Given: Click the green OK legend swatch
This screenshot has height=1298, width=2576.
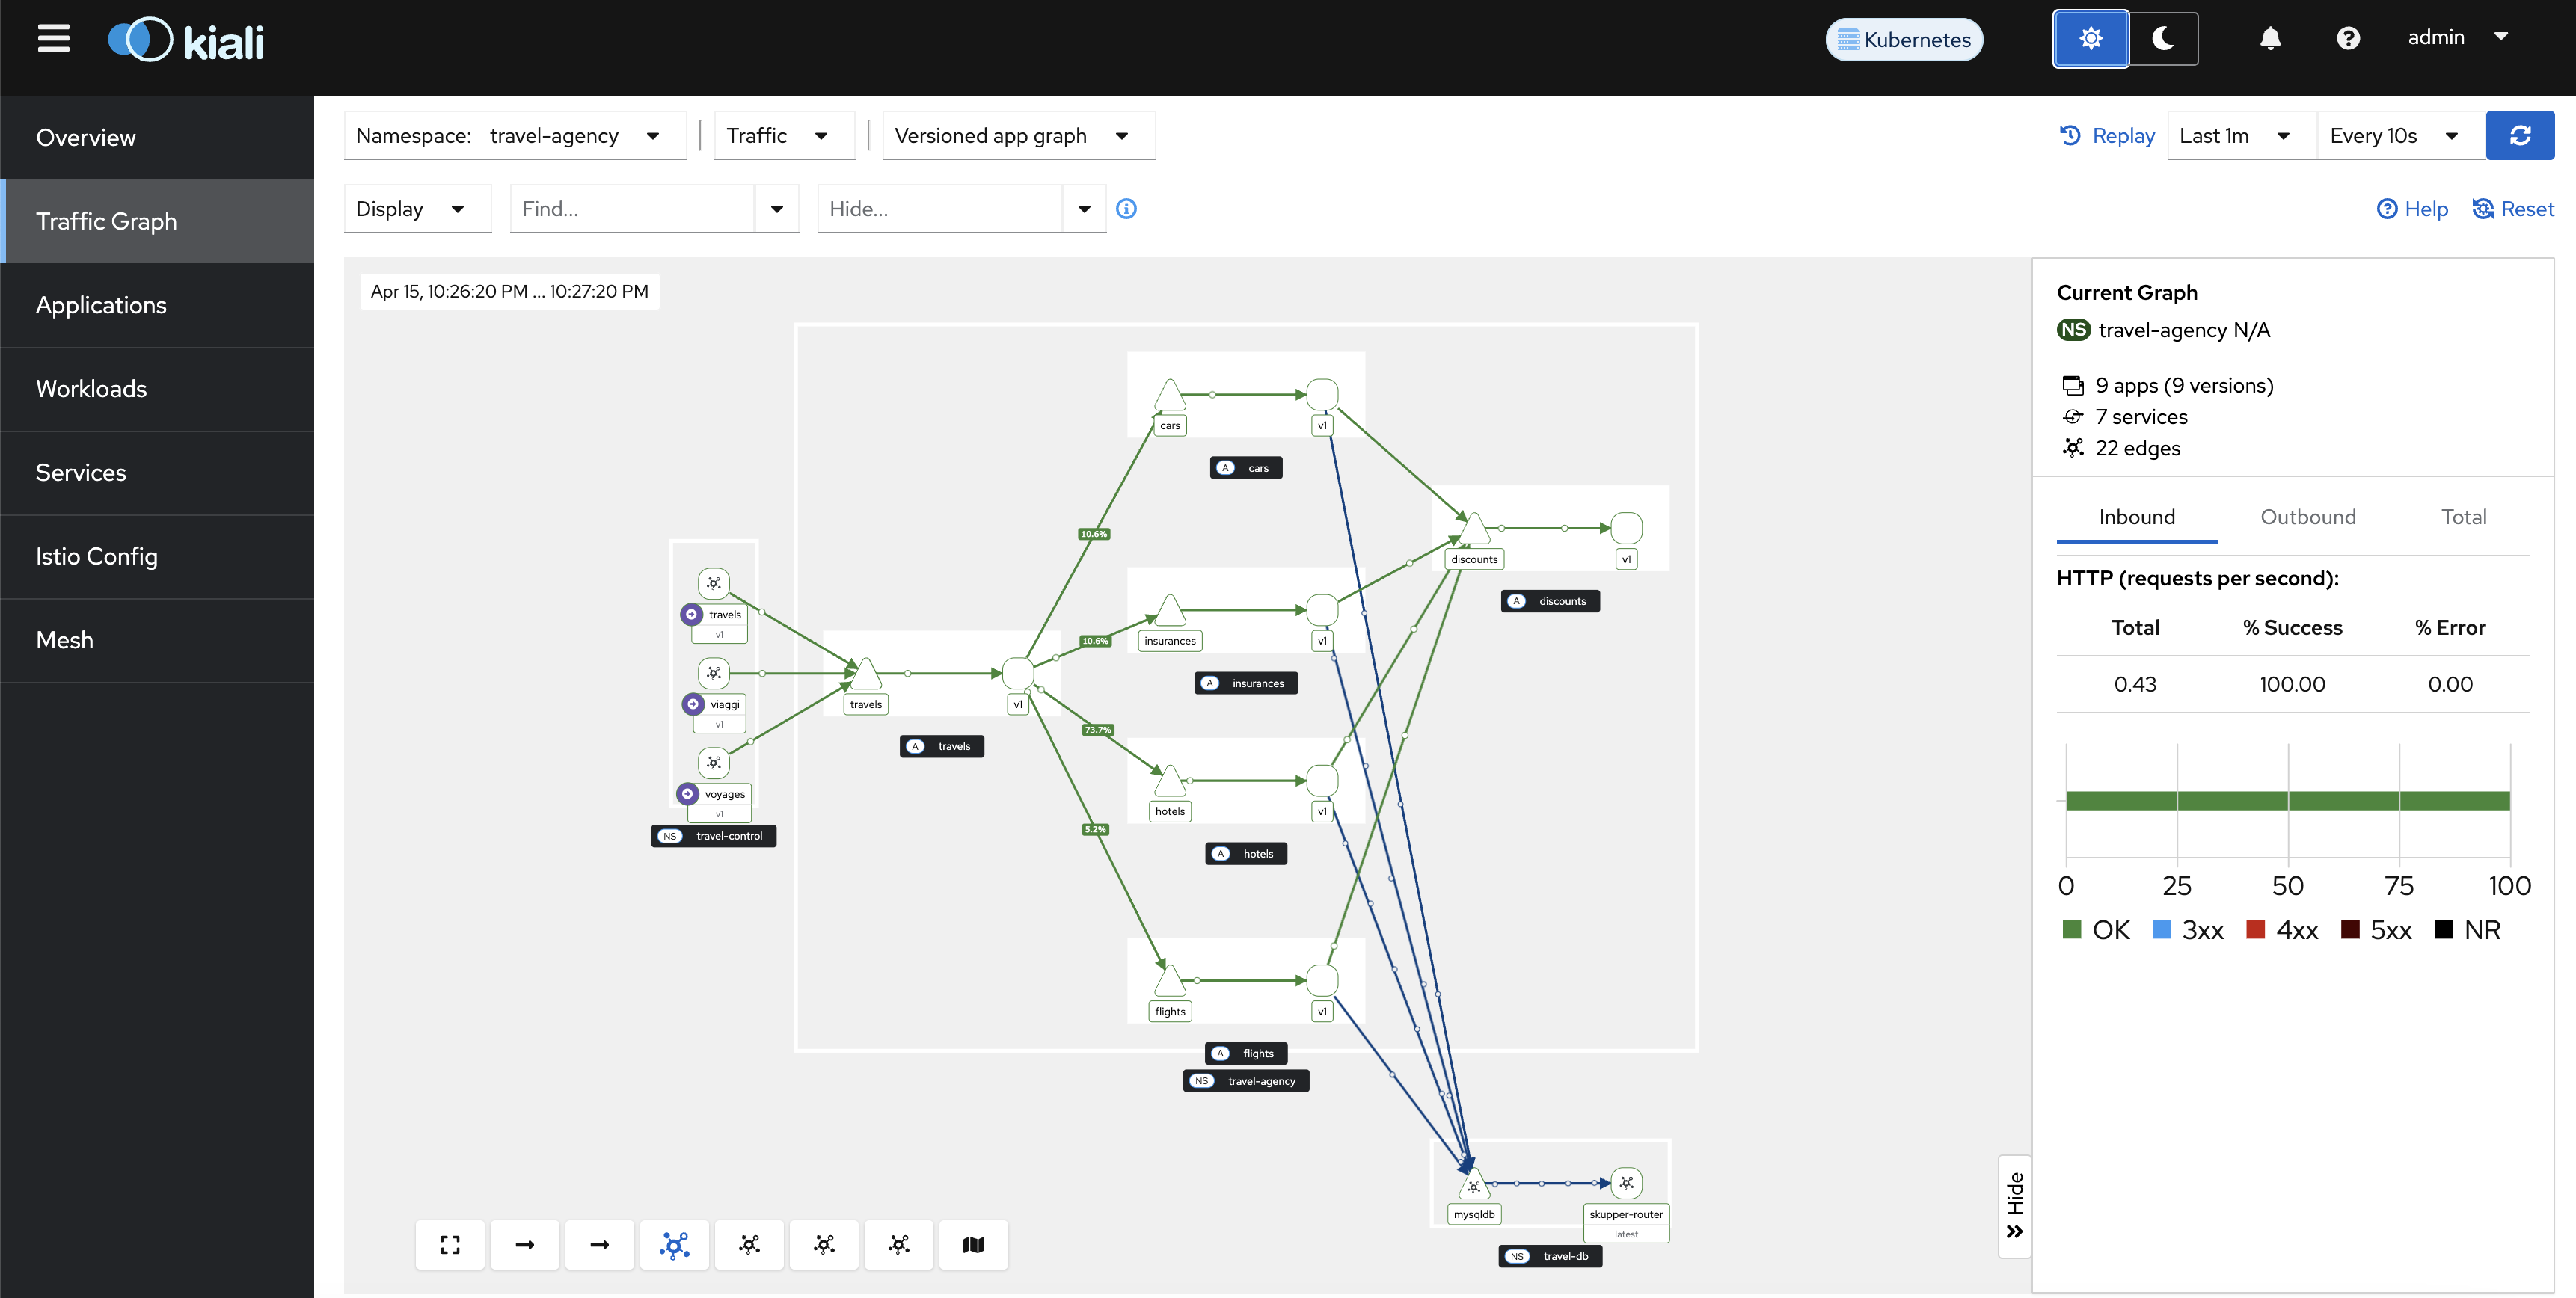Looking at the screenshot, I should 2071,930.
